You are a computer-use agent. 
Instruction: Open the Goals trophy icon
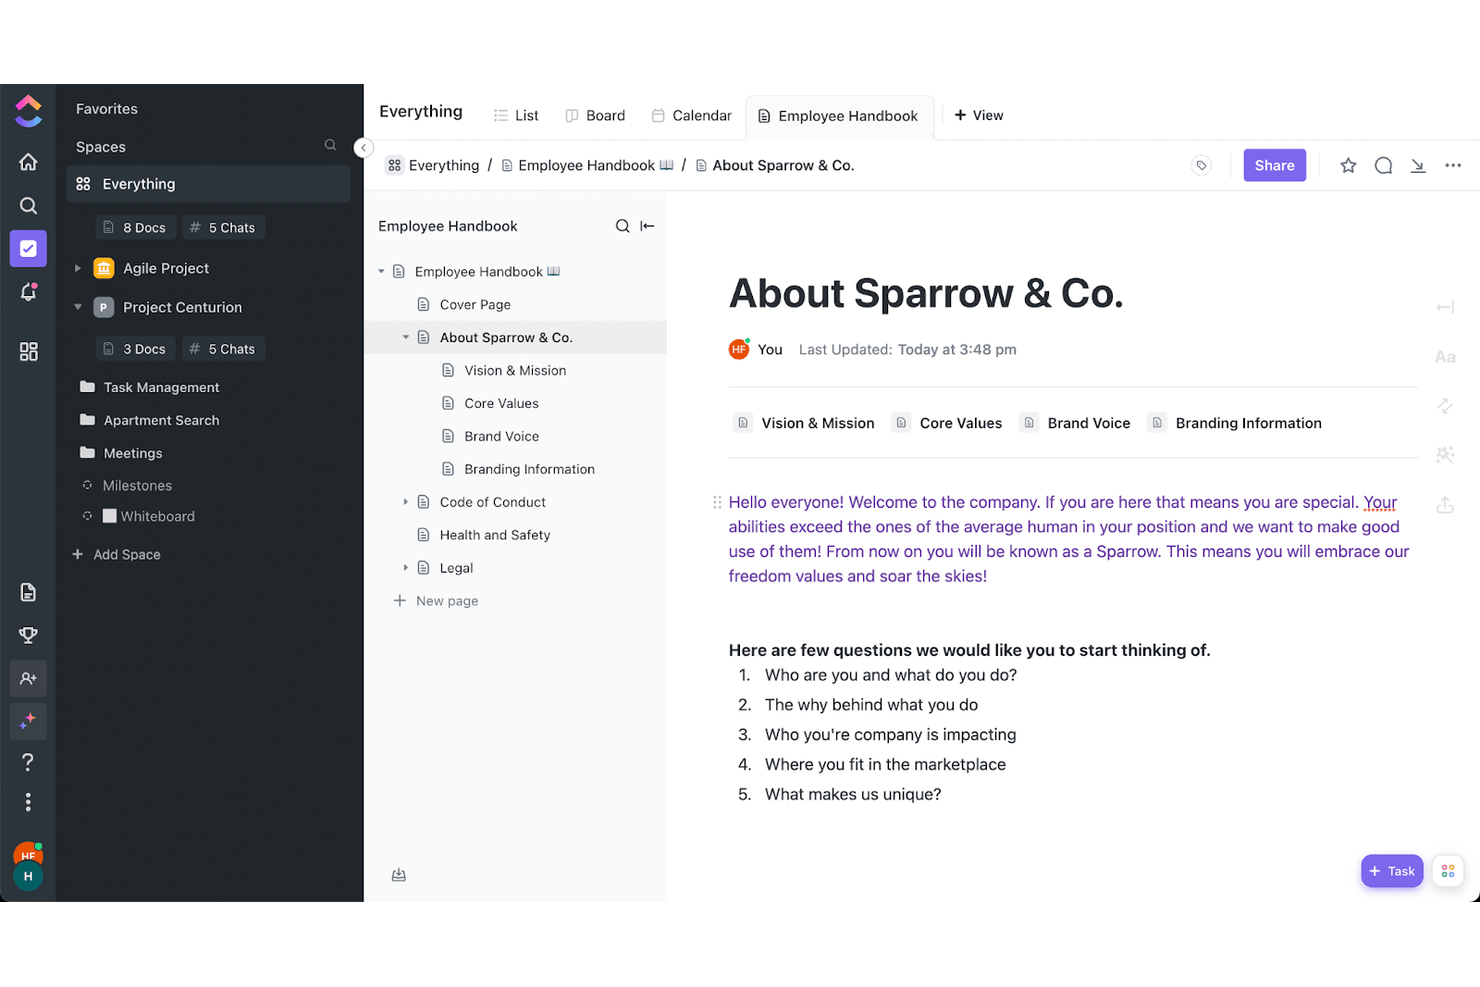(x=28, y=635)
